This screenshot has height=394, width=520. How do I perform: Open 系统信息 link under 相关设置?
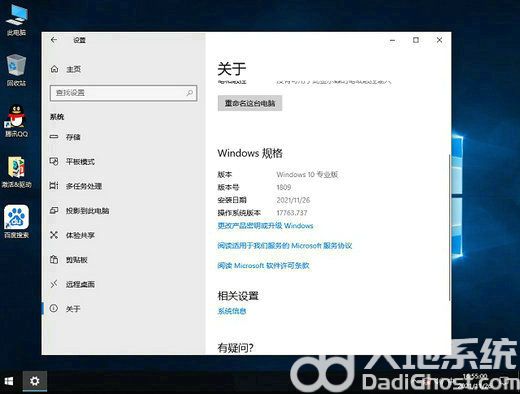232,311
